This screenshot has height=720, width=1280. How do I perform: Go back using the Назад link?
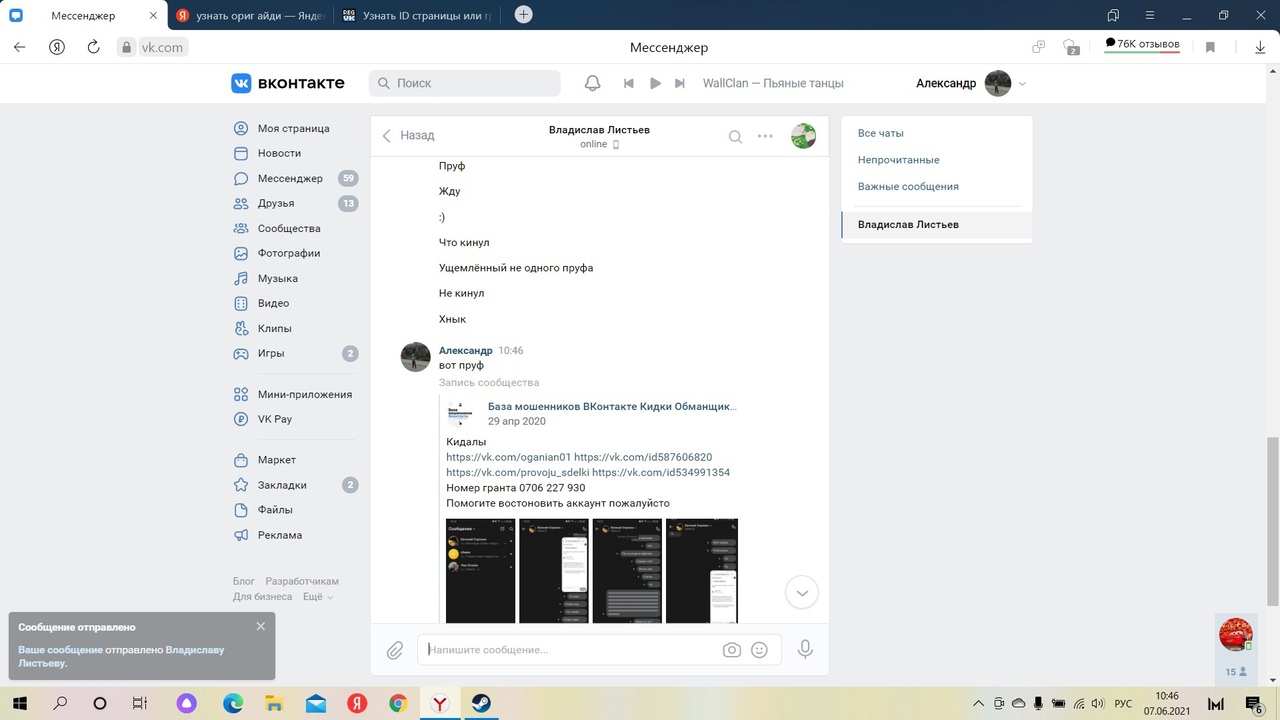[x=409, y=136]
